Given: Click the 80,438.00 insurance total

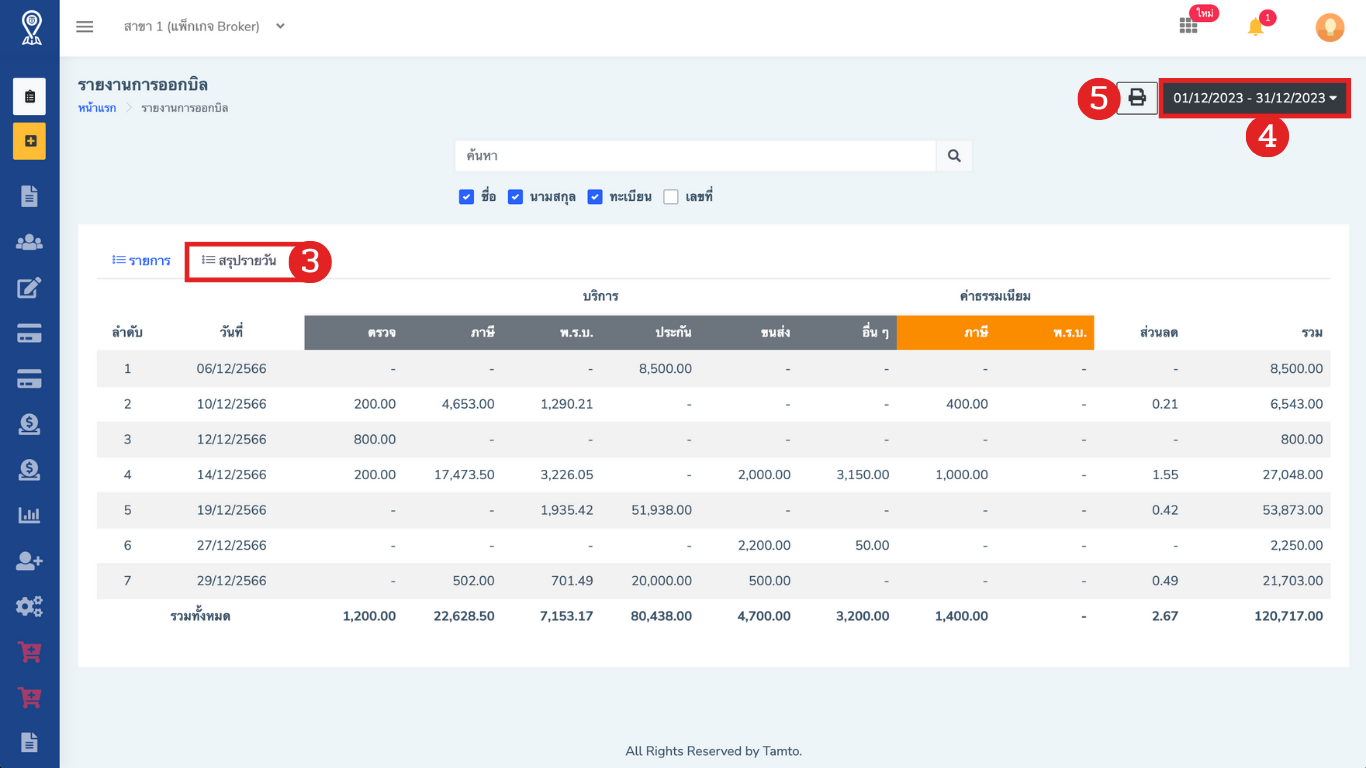Looking at the screenshot, I should click(x=661, y=616).
